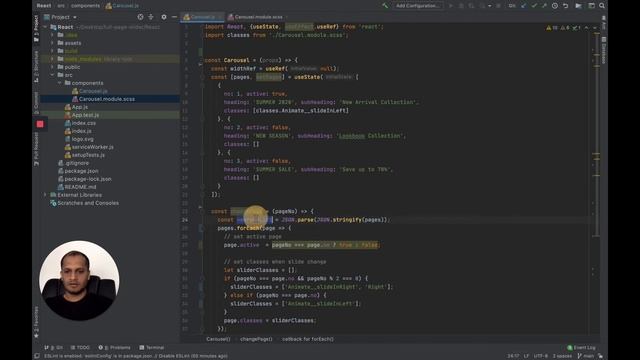Click the Git commit checkmark icon
640x360 pixels.
point(534,6)
